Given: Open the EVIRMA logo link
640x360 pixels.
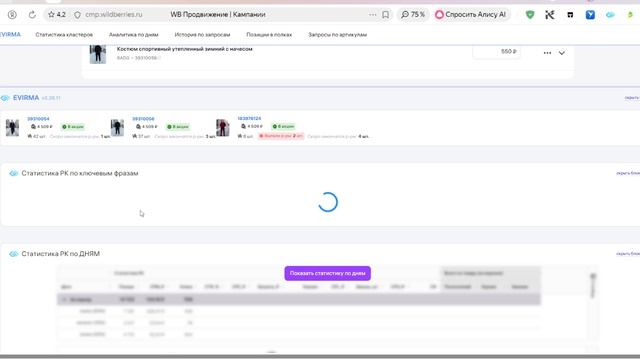Looking at the screenshot, I should tap(10, 35).
